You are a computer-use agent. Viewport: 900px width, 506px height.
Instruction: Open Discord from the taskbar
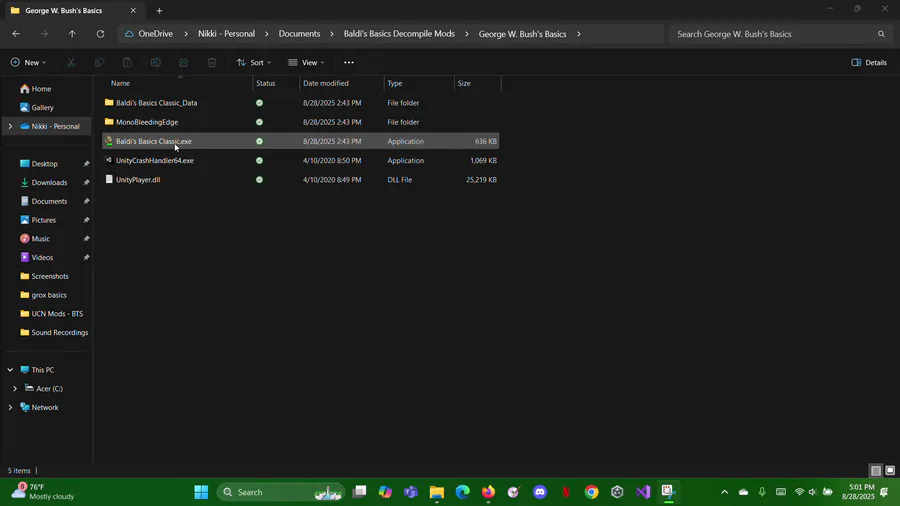click(540, 492)
